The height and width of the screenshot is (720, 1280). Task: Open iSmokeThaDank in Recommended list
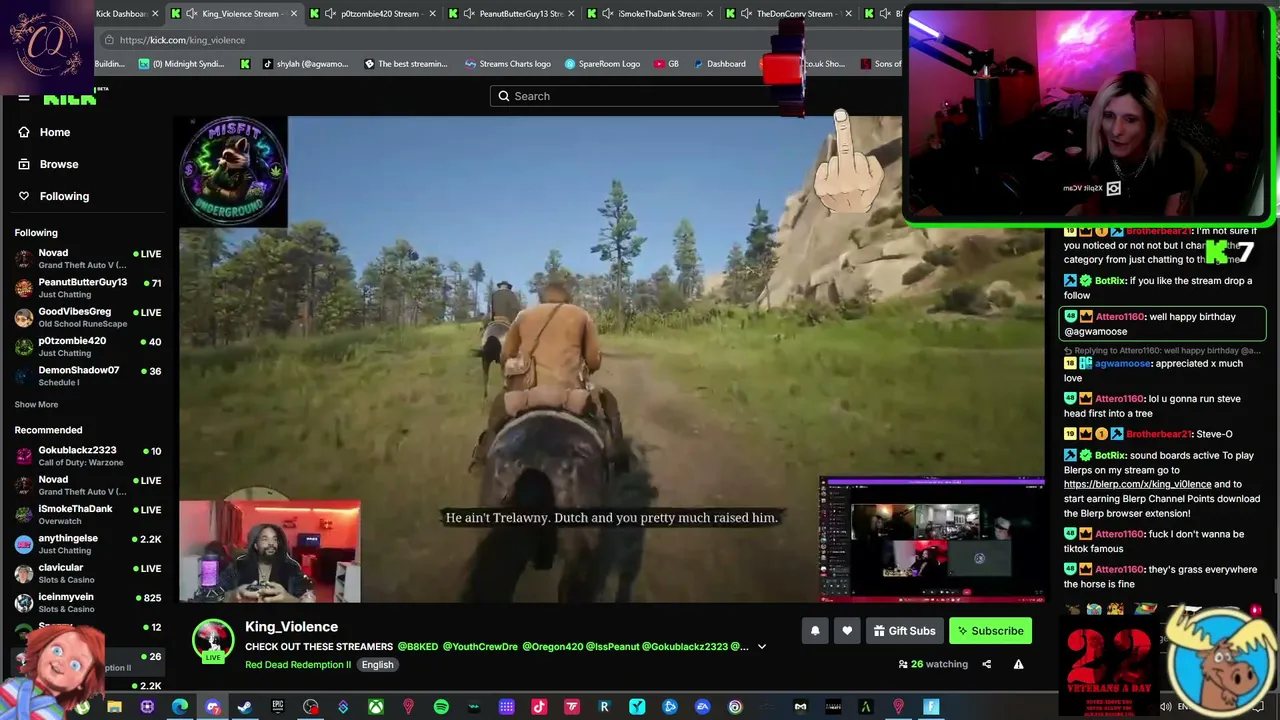[87, 515]
